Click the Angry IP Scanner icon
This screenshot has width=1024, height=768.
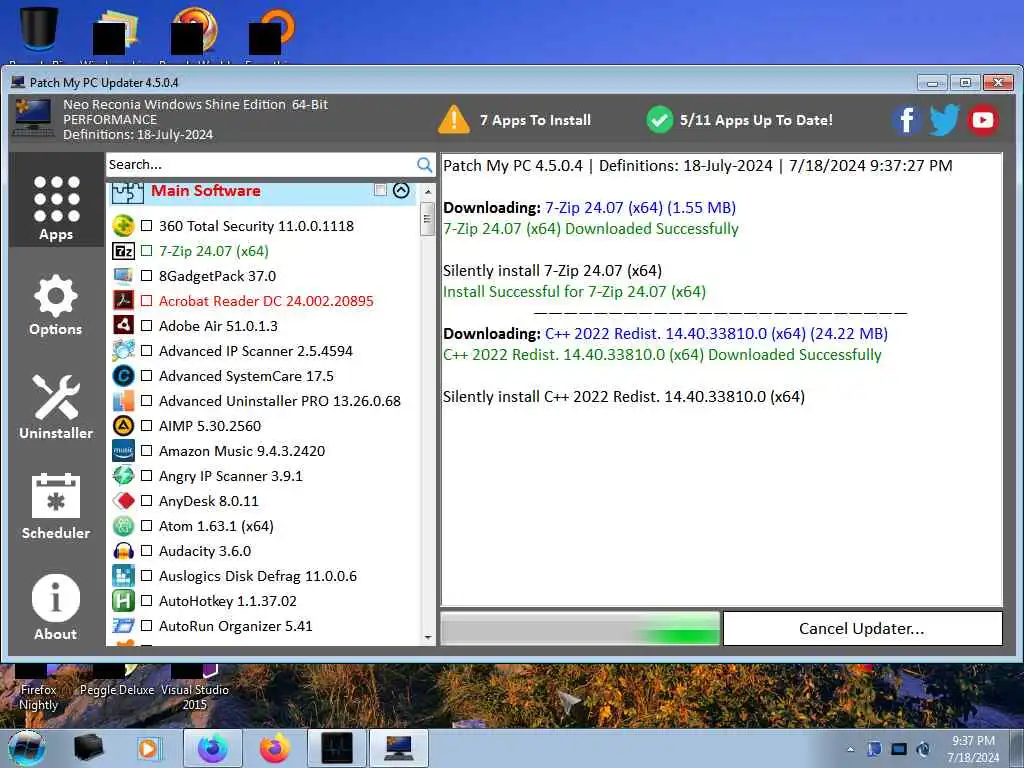123,475
